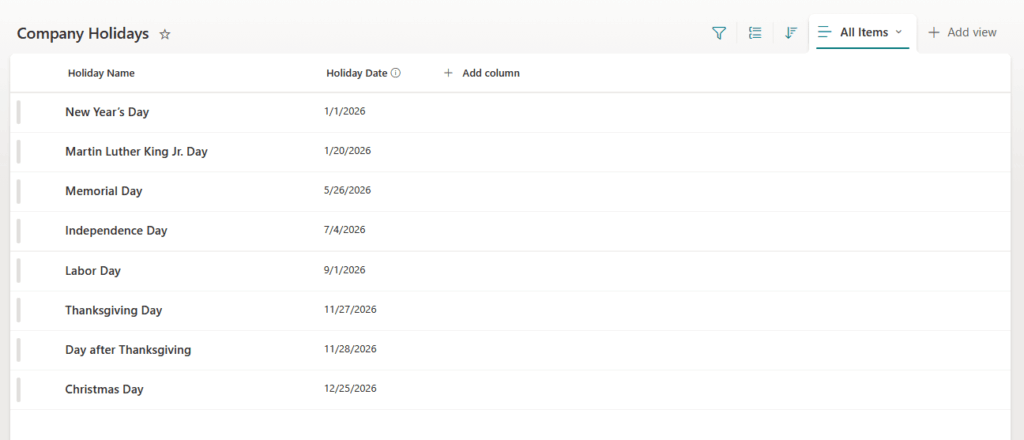Select the New Year's Day row handle
The image size is (1024, 440).
point(19,112)
